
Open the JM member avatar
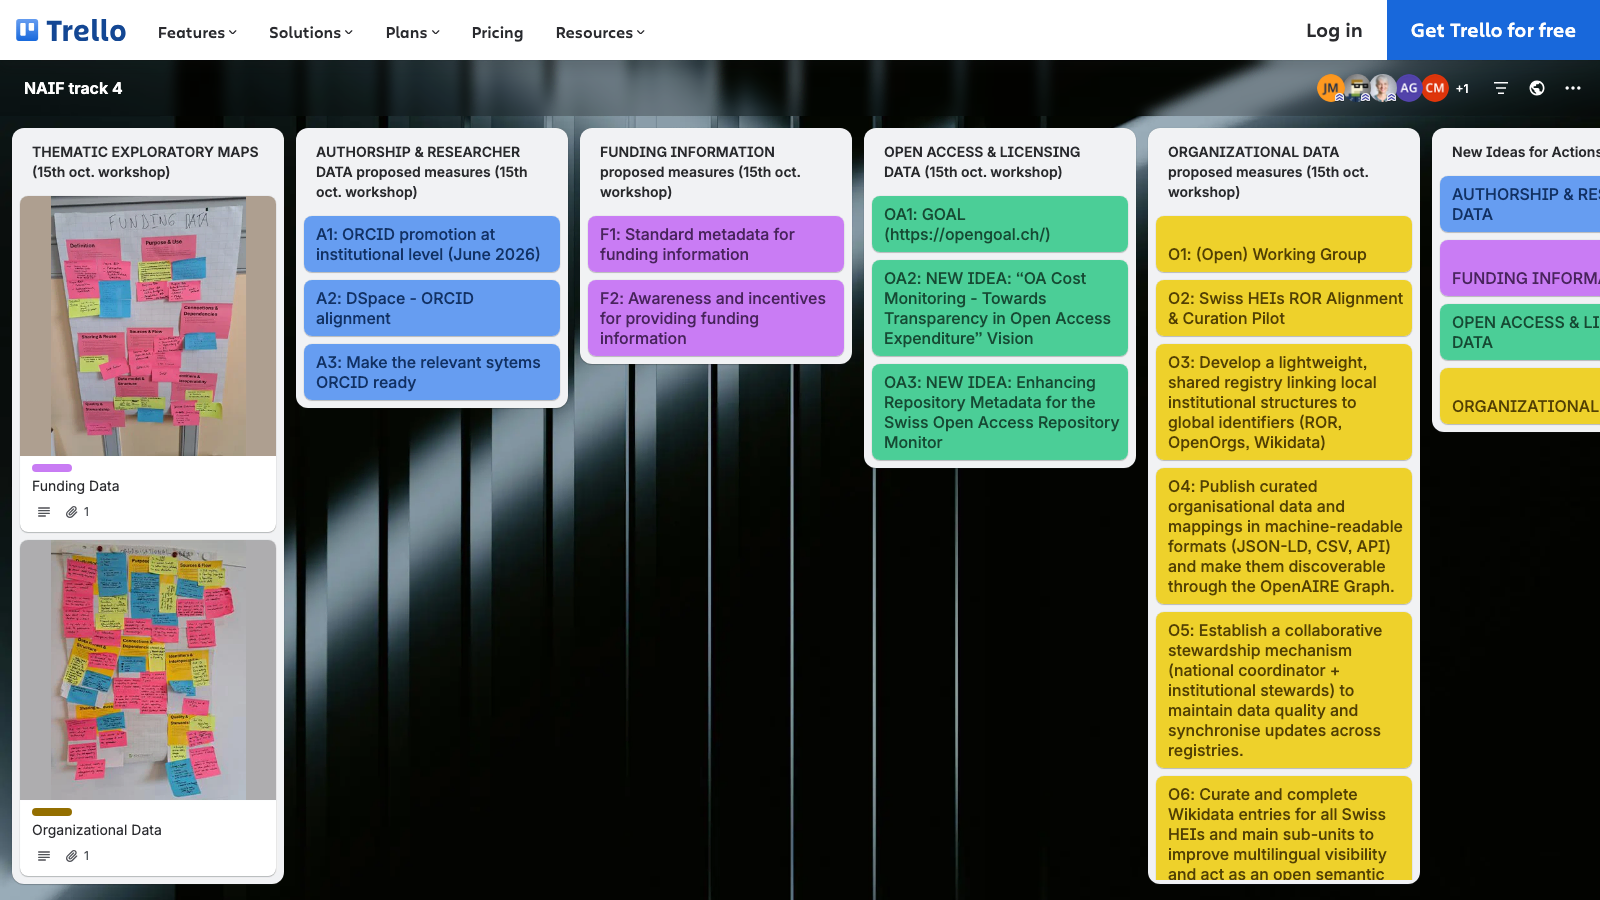click(x=1330, y=88)
